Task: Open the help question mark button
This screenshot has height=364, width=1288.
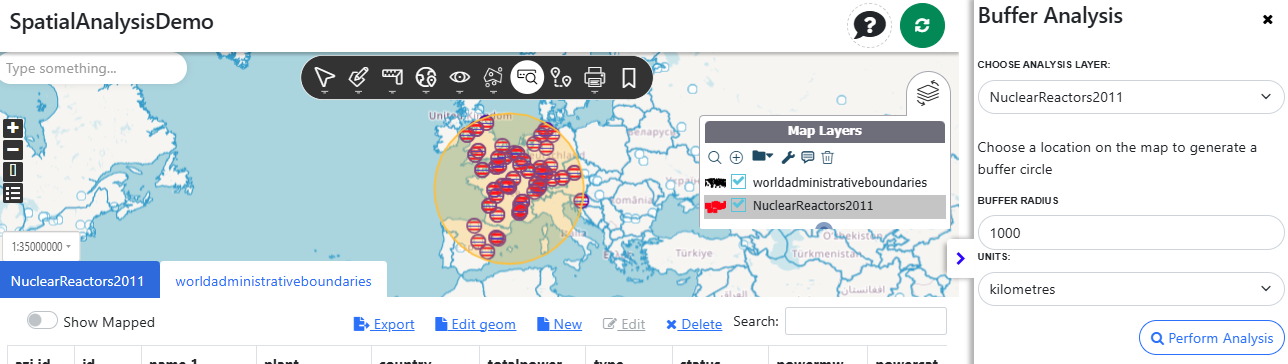Action: [870, 25]
